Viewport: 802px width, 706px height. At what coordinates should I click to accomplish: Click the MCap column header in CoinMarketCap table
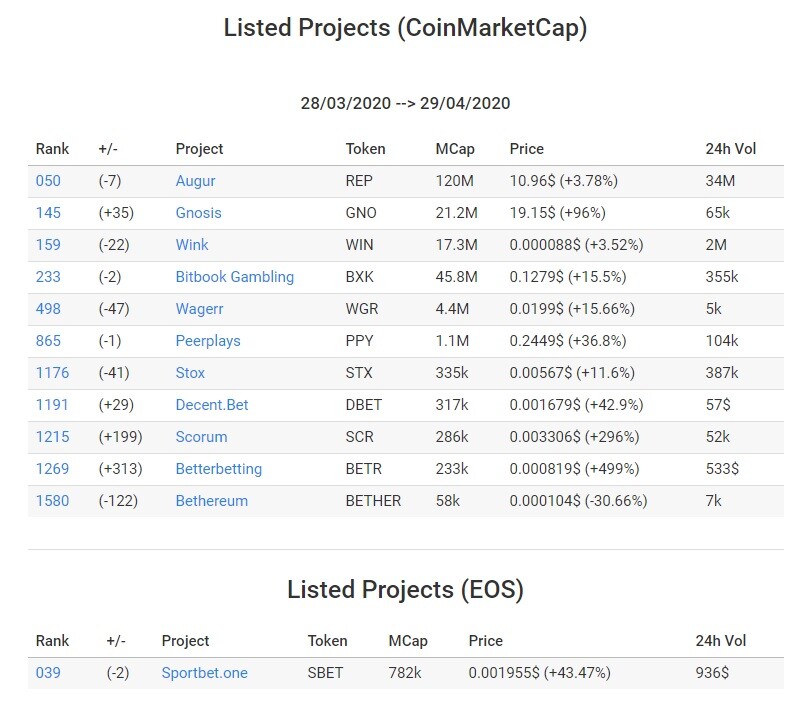(455, 149)
